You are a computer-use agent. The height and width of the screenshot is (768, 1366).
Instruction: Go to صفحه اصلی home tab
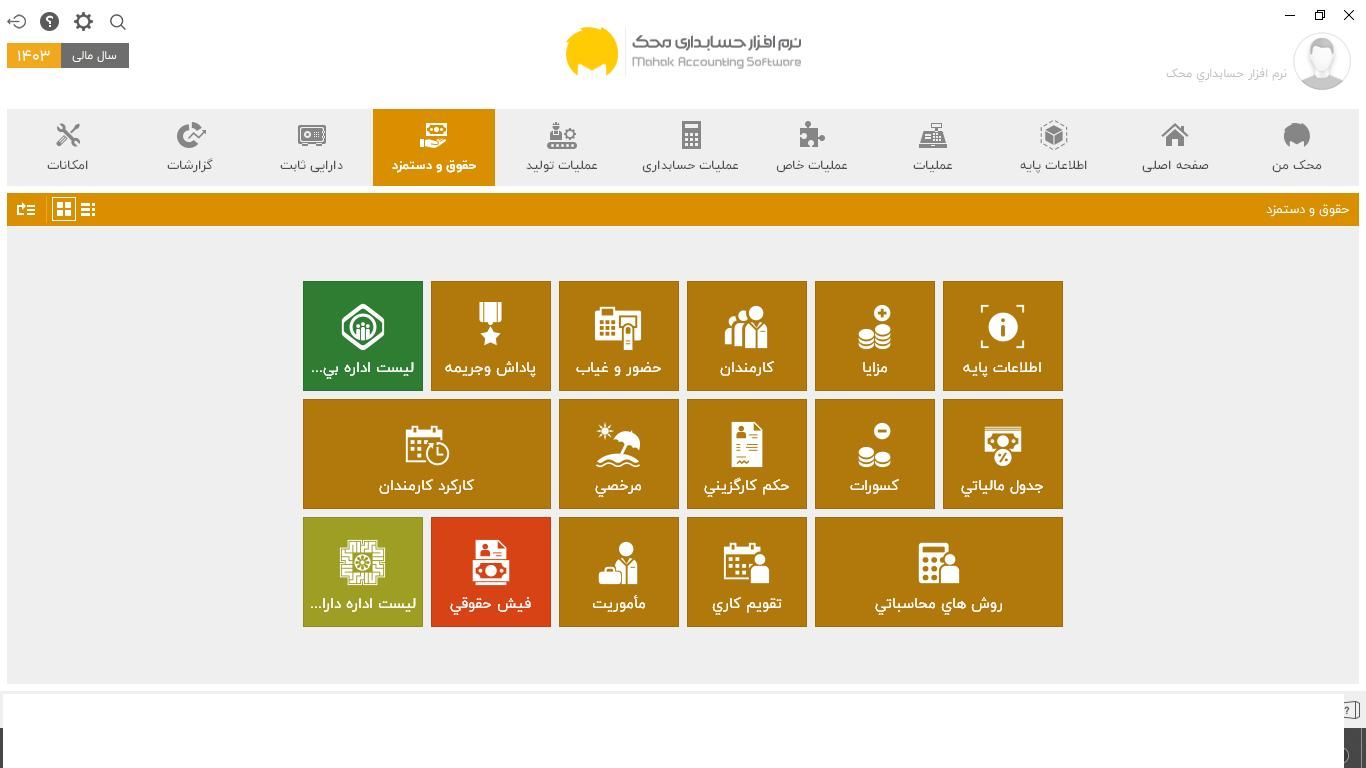tap(1175, 147)
